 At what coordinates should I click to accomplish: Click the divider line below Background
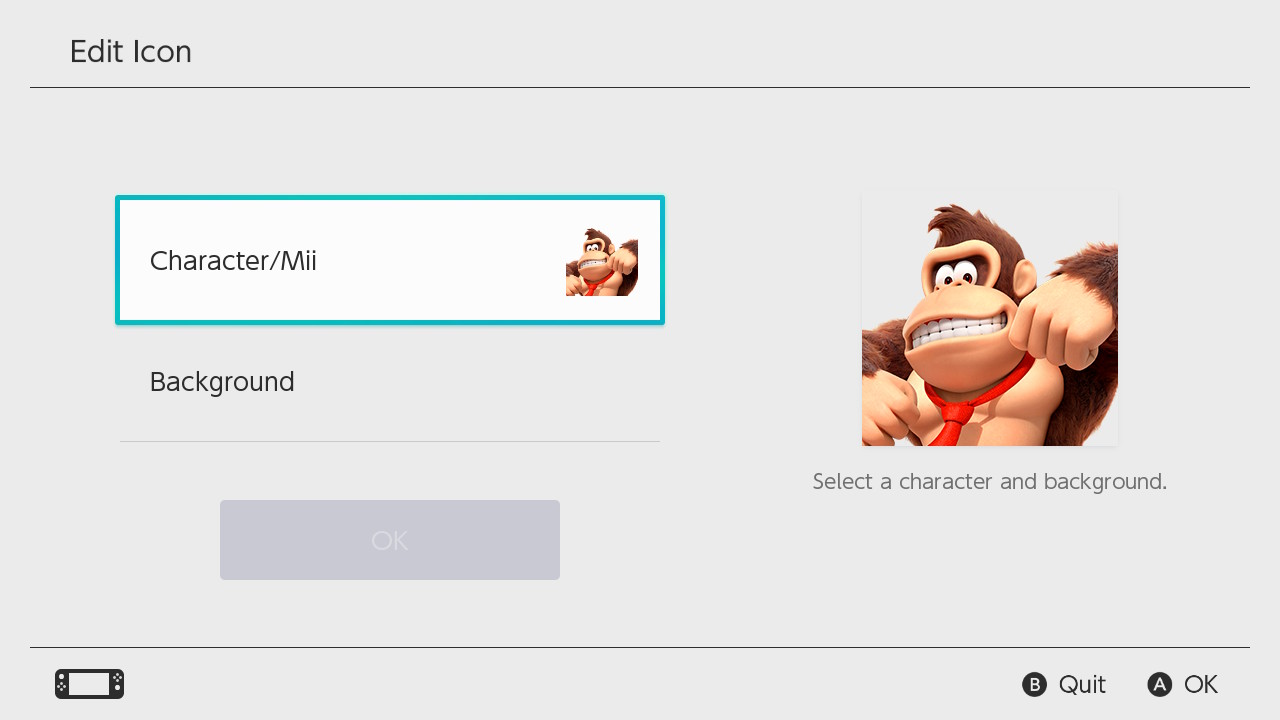point(390,441)
